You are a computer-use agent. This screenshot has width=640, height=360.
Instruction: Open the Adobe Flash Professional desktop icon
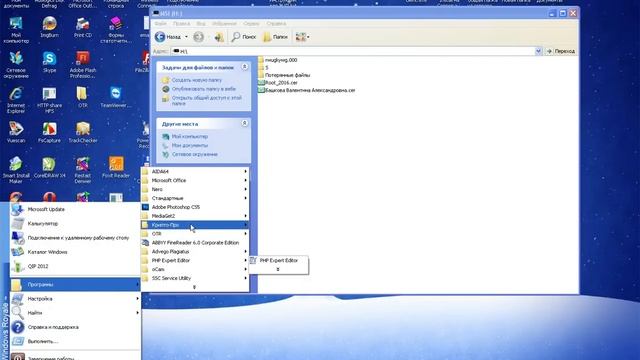click(x=83, y=65)
